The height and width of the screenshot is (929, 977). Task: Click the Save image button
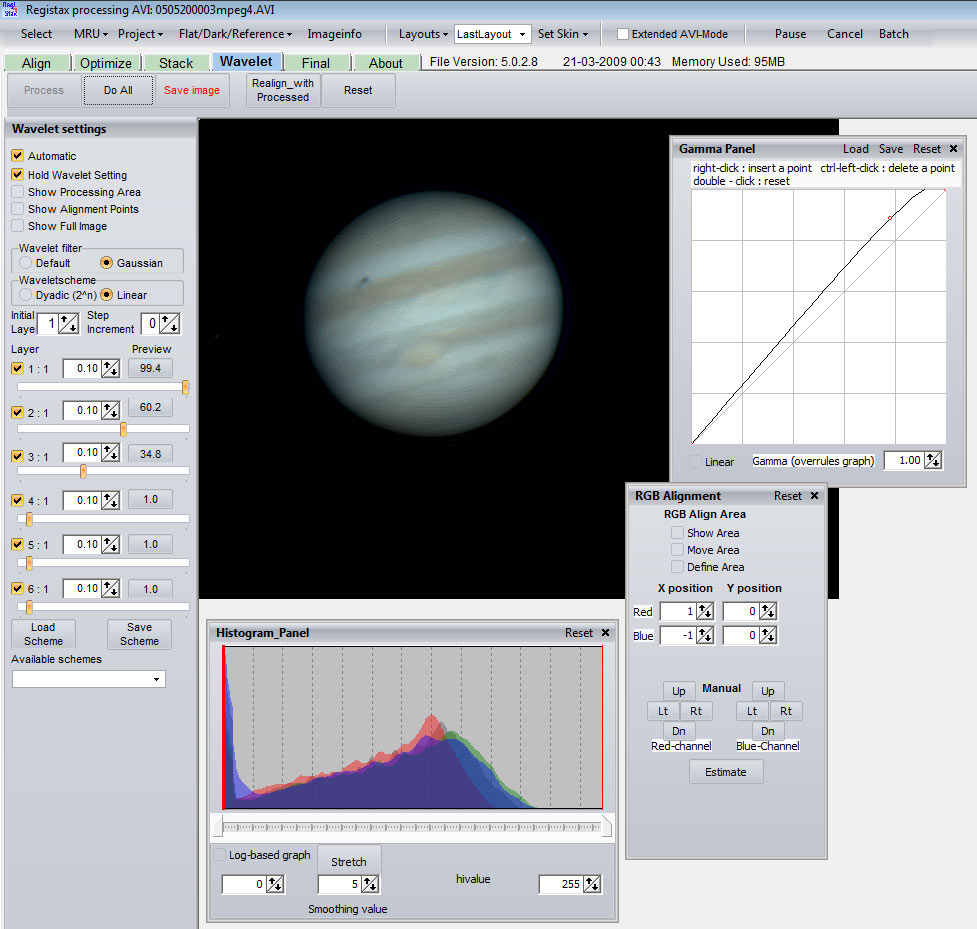[x=191, y=90]
